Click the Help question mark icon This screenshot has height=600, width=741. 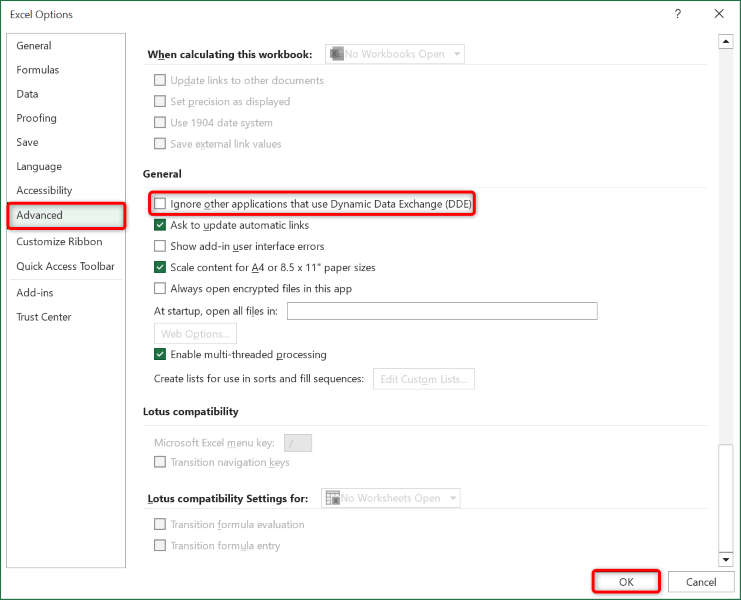(678, 14)
